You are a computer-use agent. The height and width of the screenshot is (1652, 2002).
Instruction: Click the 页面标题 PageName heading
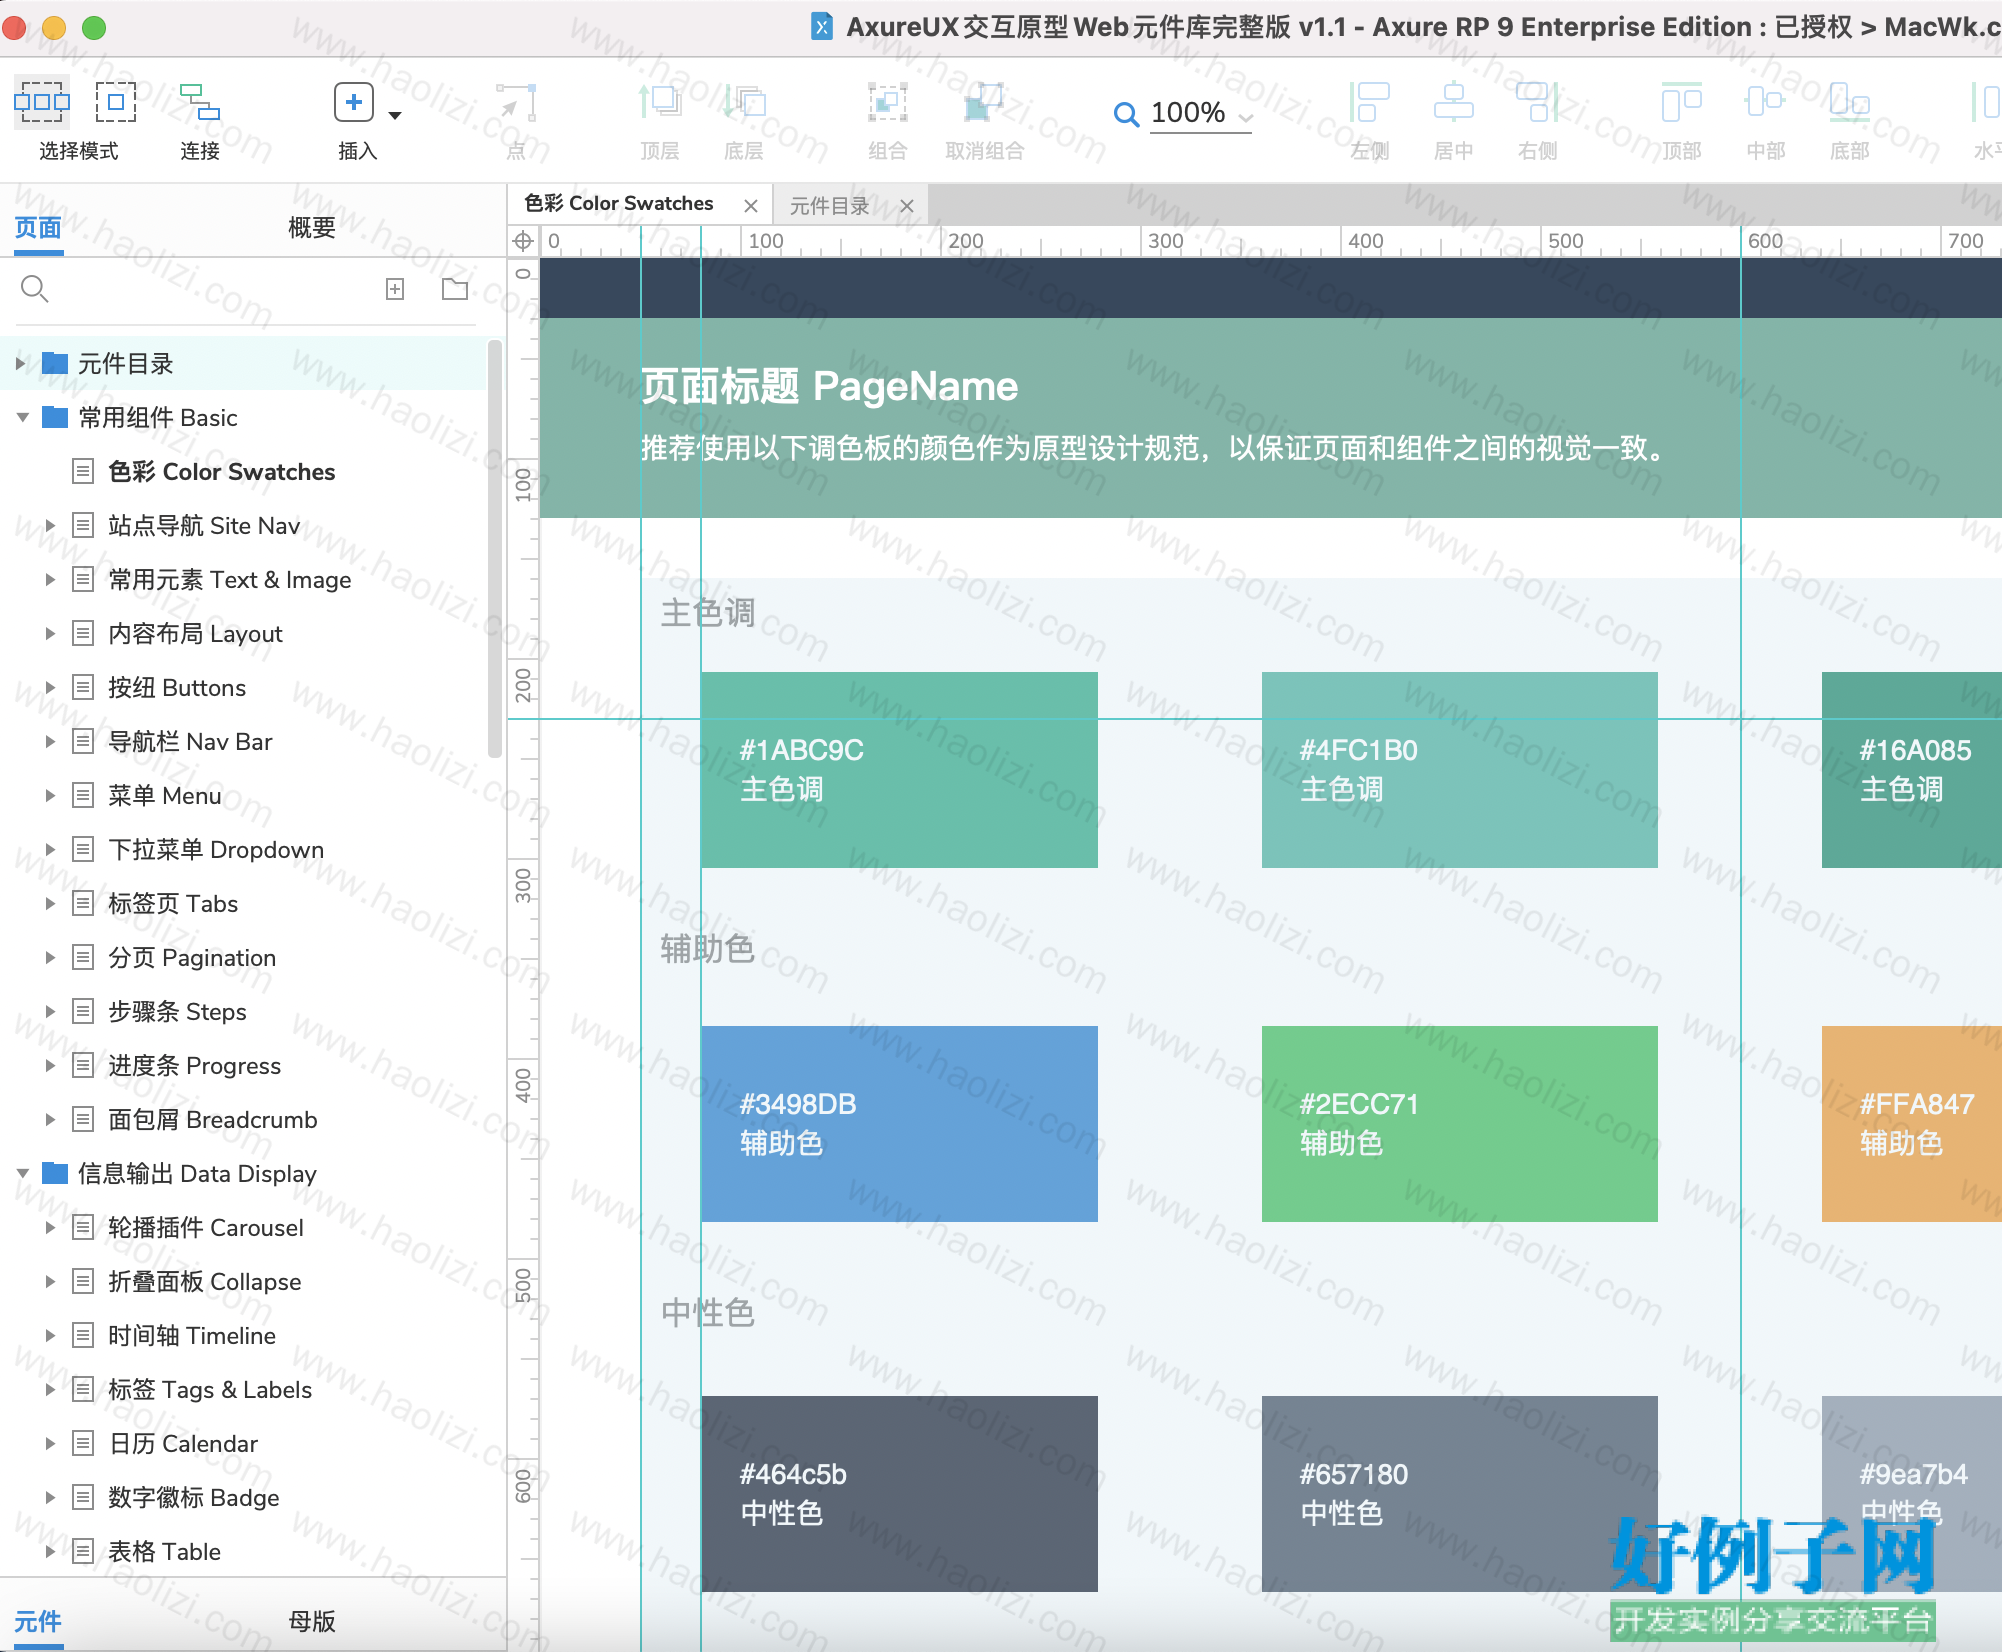point(829,387)
